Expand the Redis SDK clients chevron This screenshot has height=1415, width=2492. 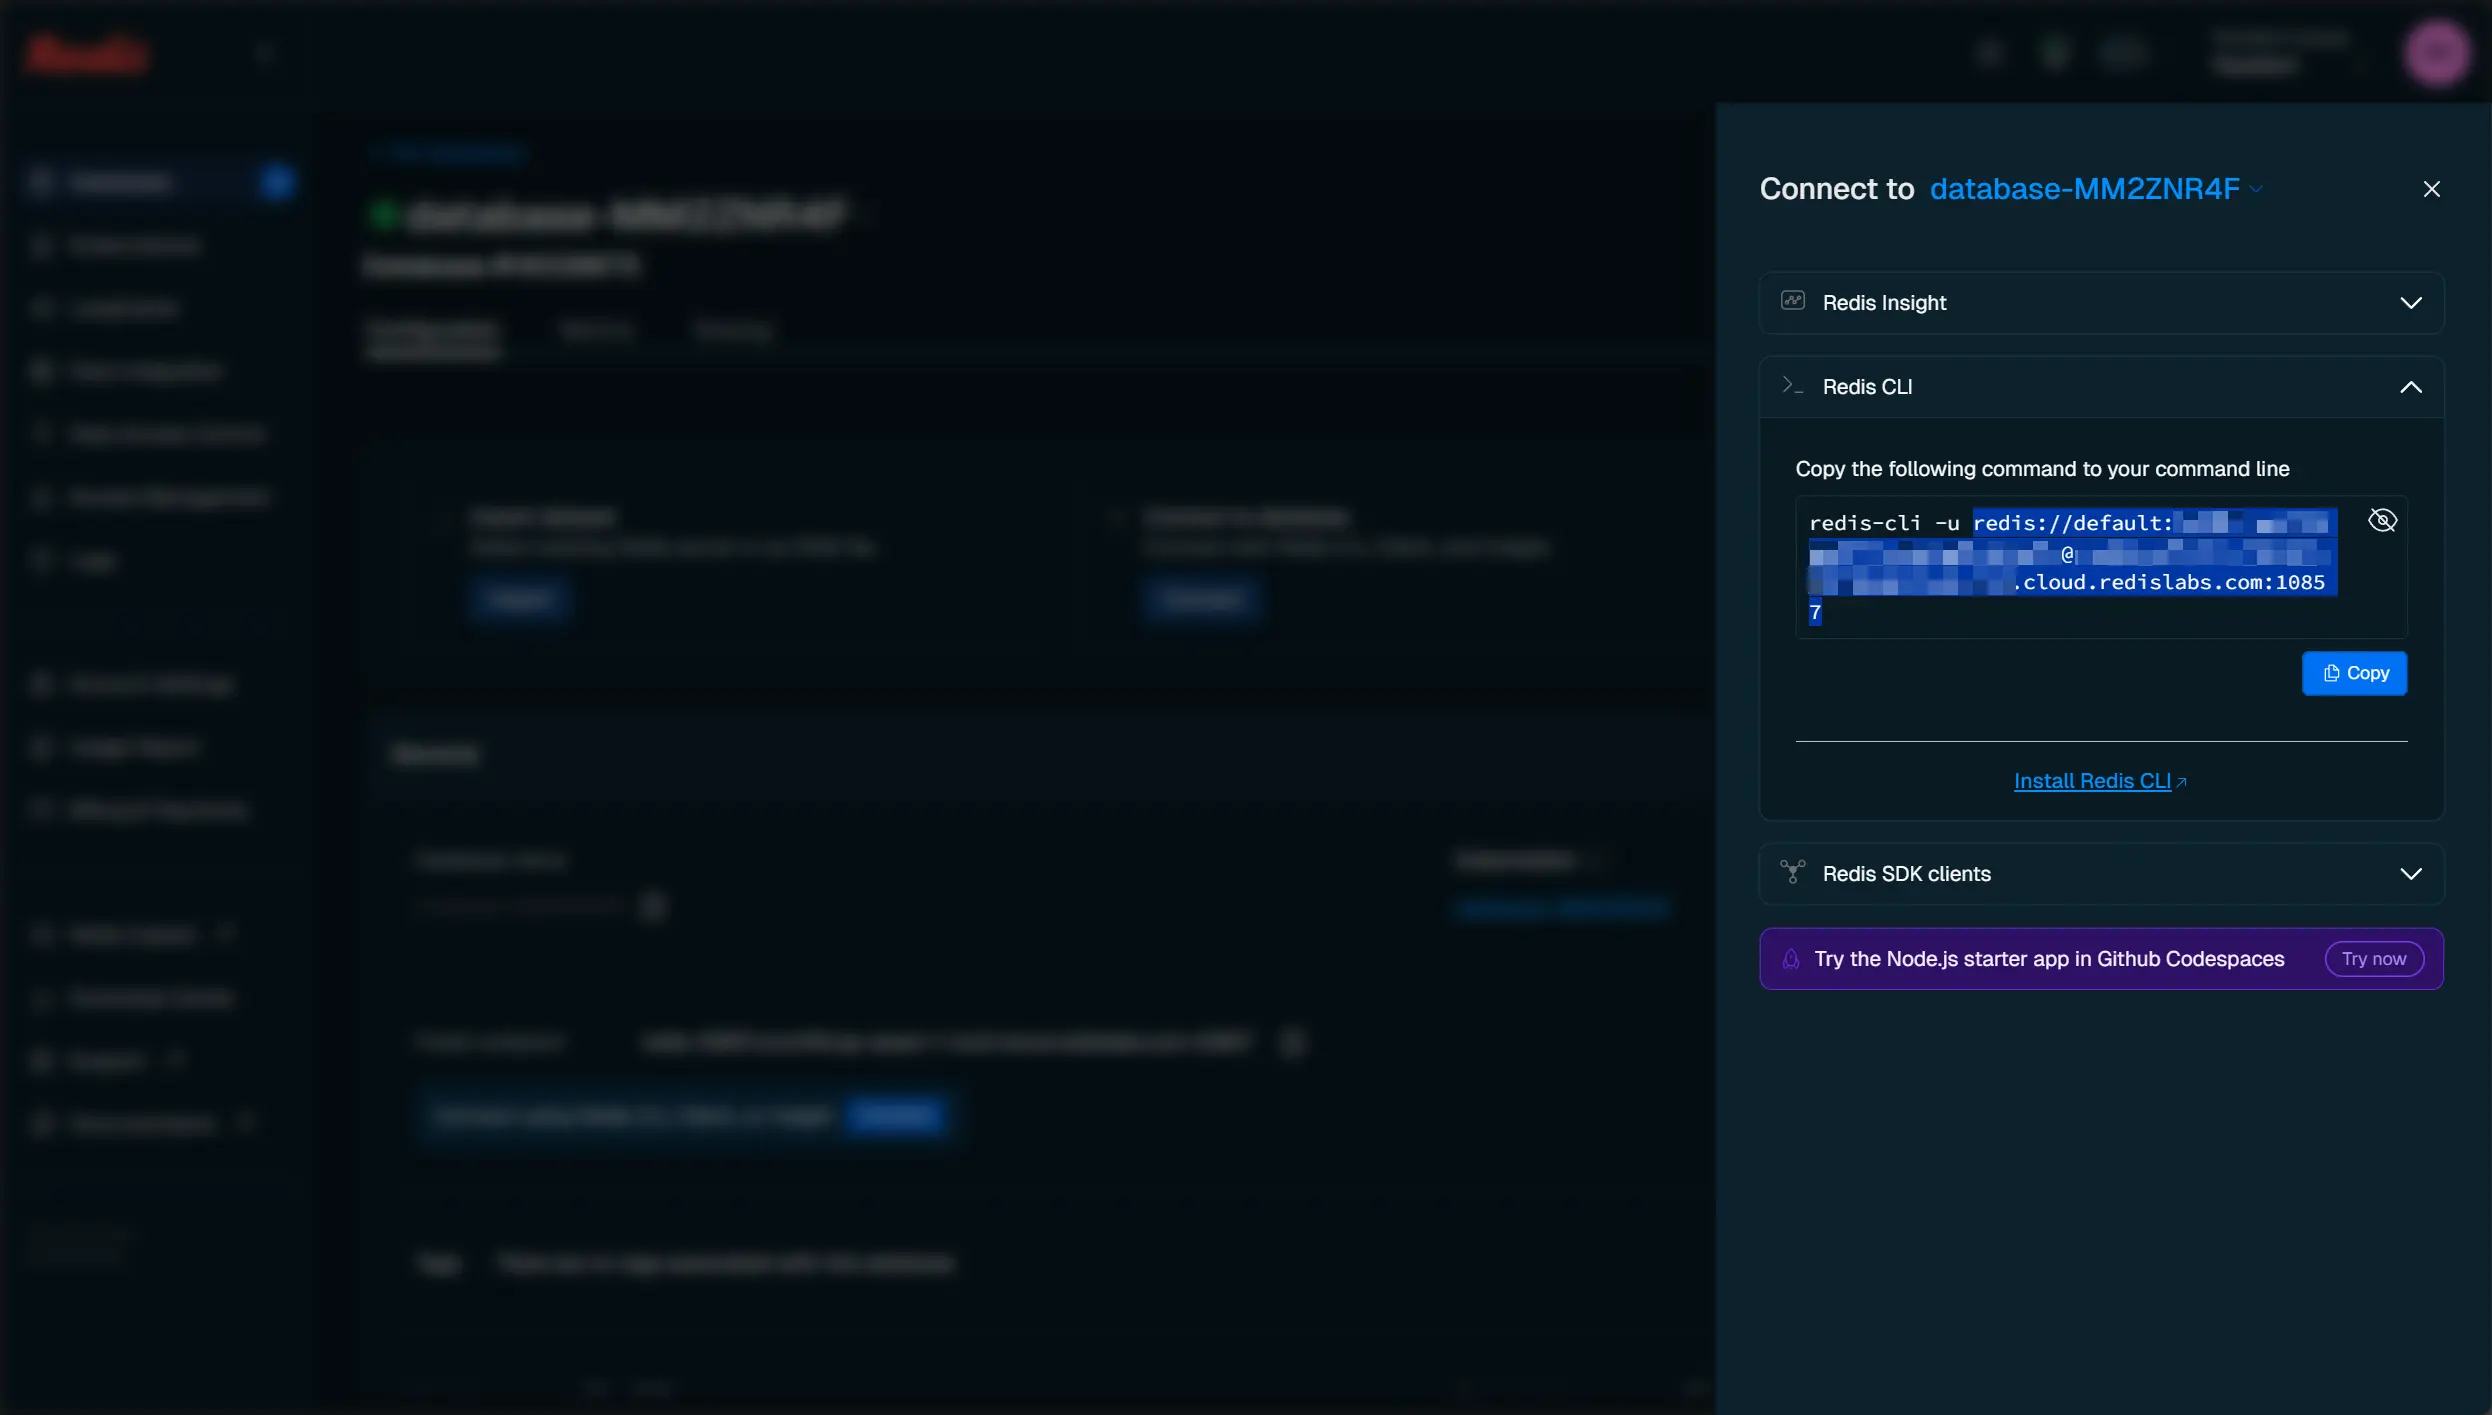point(2410,874)
